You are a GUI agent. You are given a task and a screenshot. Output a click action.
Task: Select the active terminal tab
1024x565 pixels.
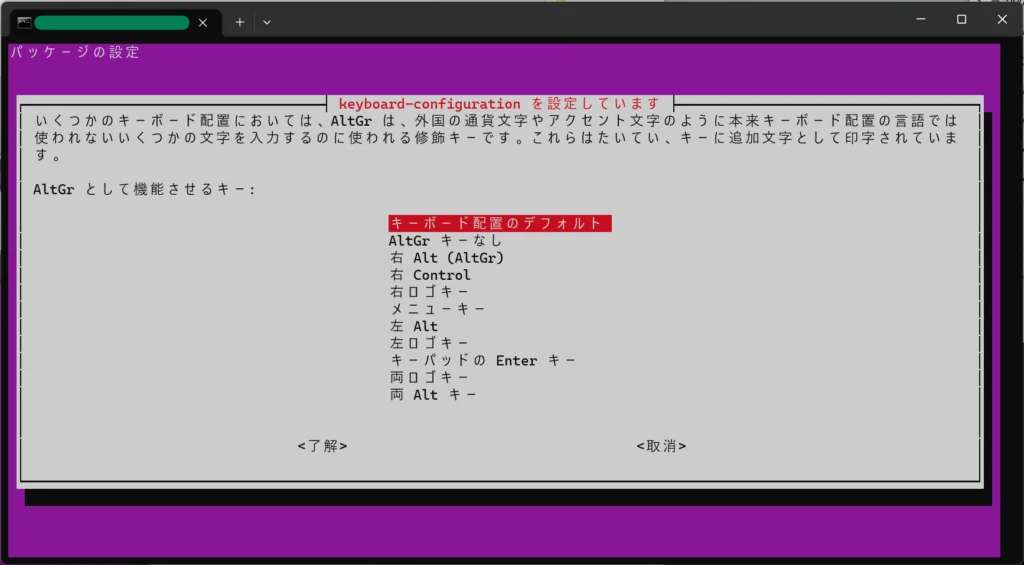[x=114, y=23]
